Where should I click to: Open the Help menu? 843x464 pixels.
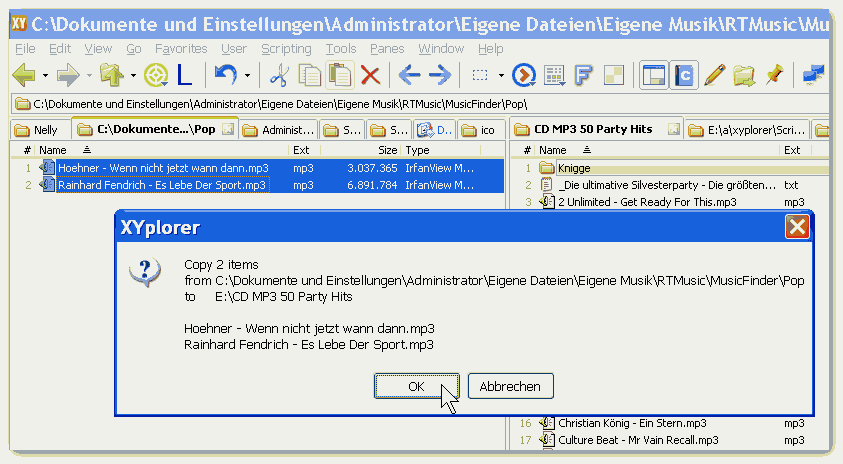[x=491, y=49]
